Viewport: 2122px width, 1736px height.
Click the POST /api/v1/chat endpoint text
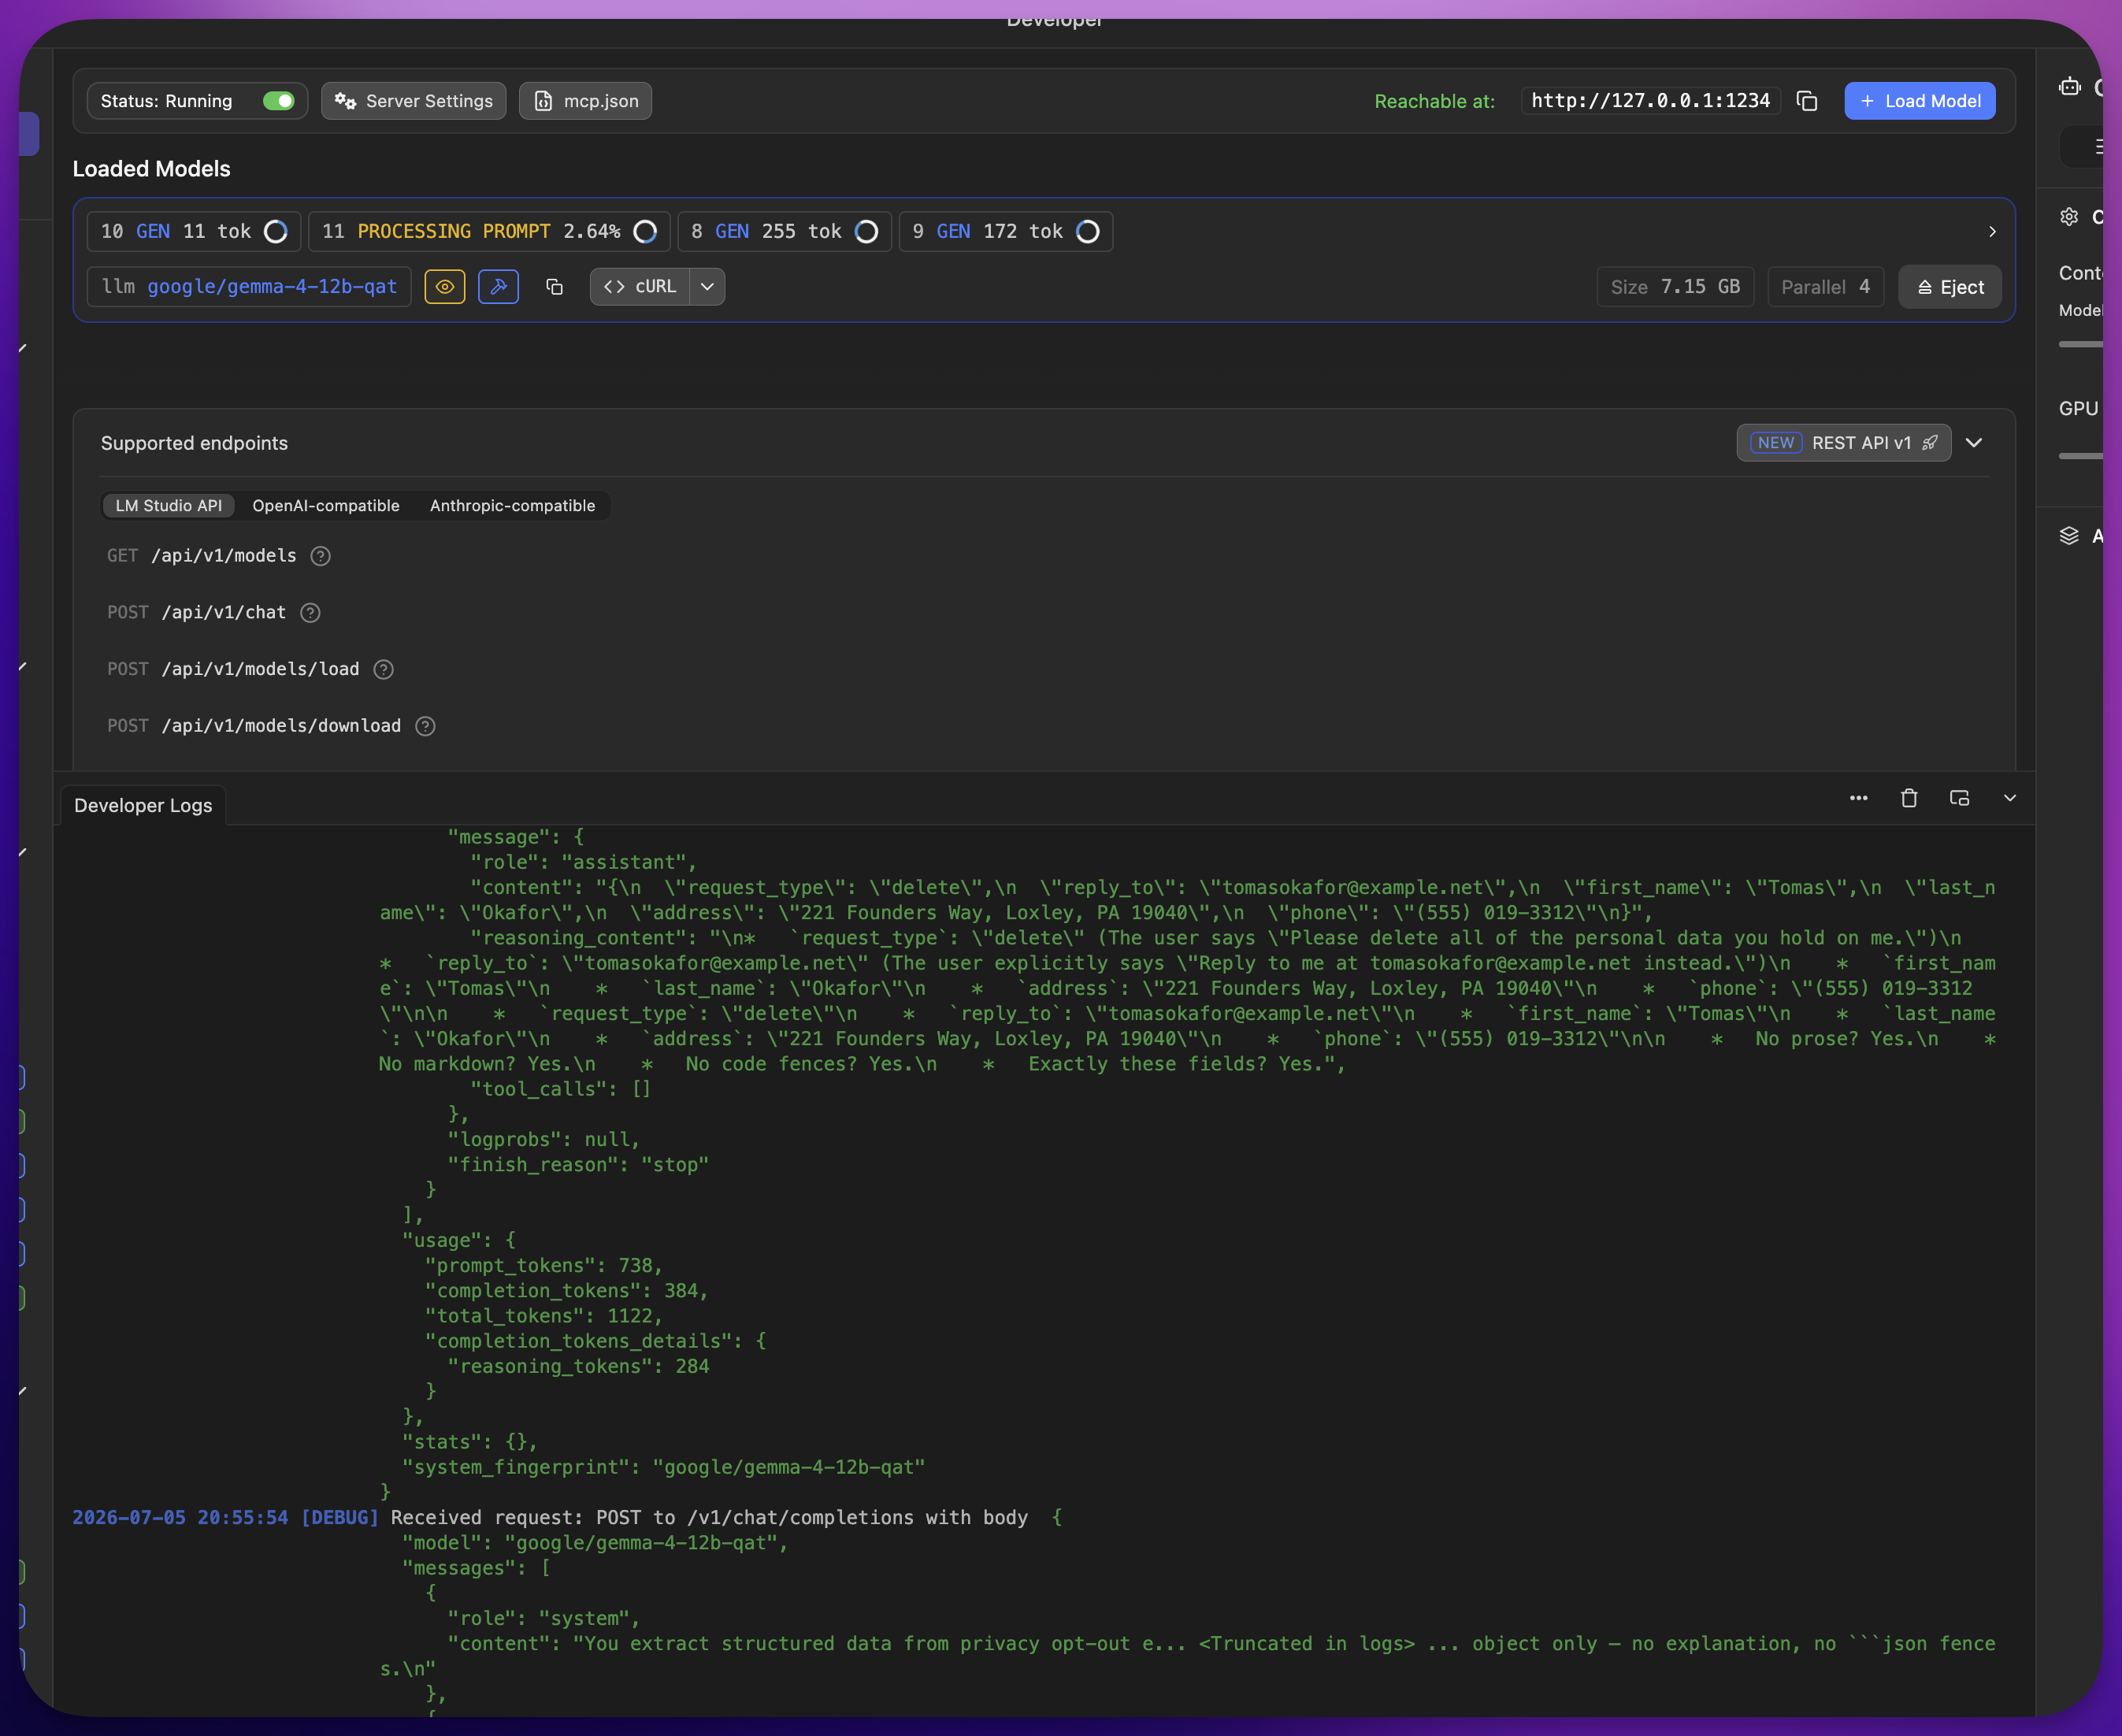tap(196, 613)
